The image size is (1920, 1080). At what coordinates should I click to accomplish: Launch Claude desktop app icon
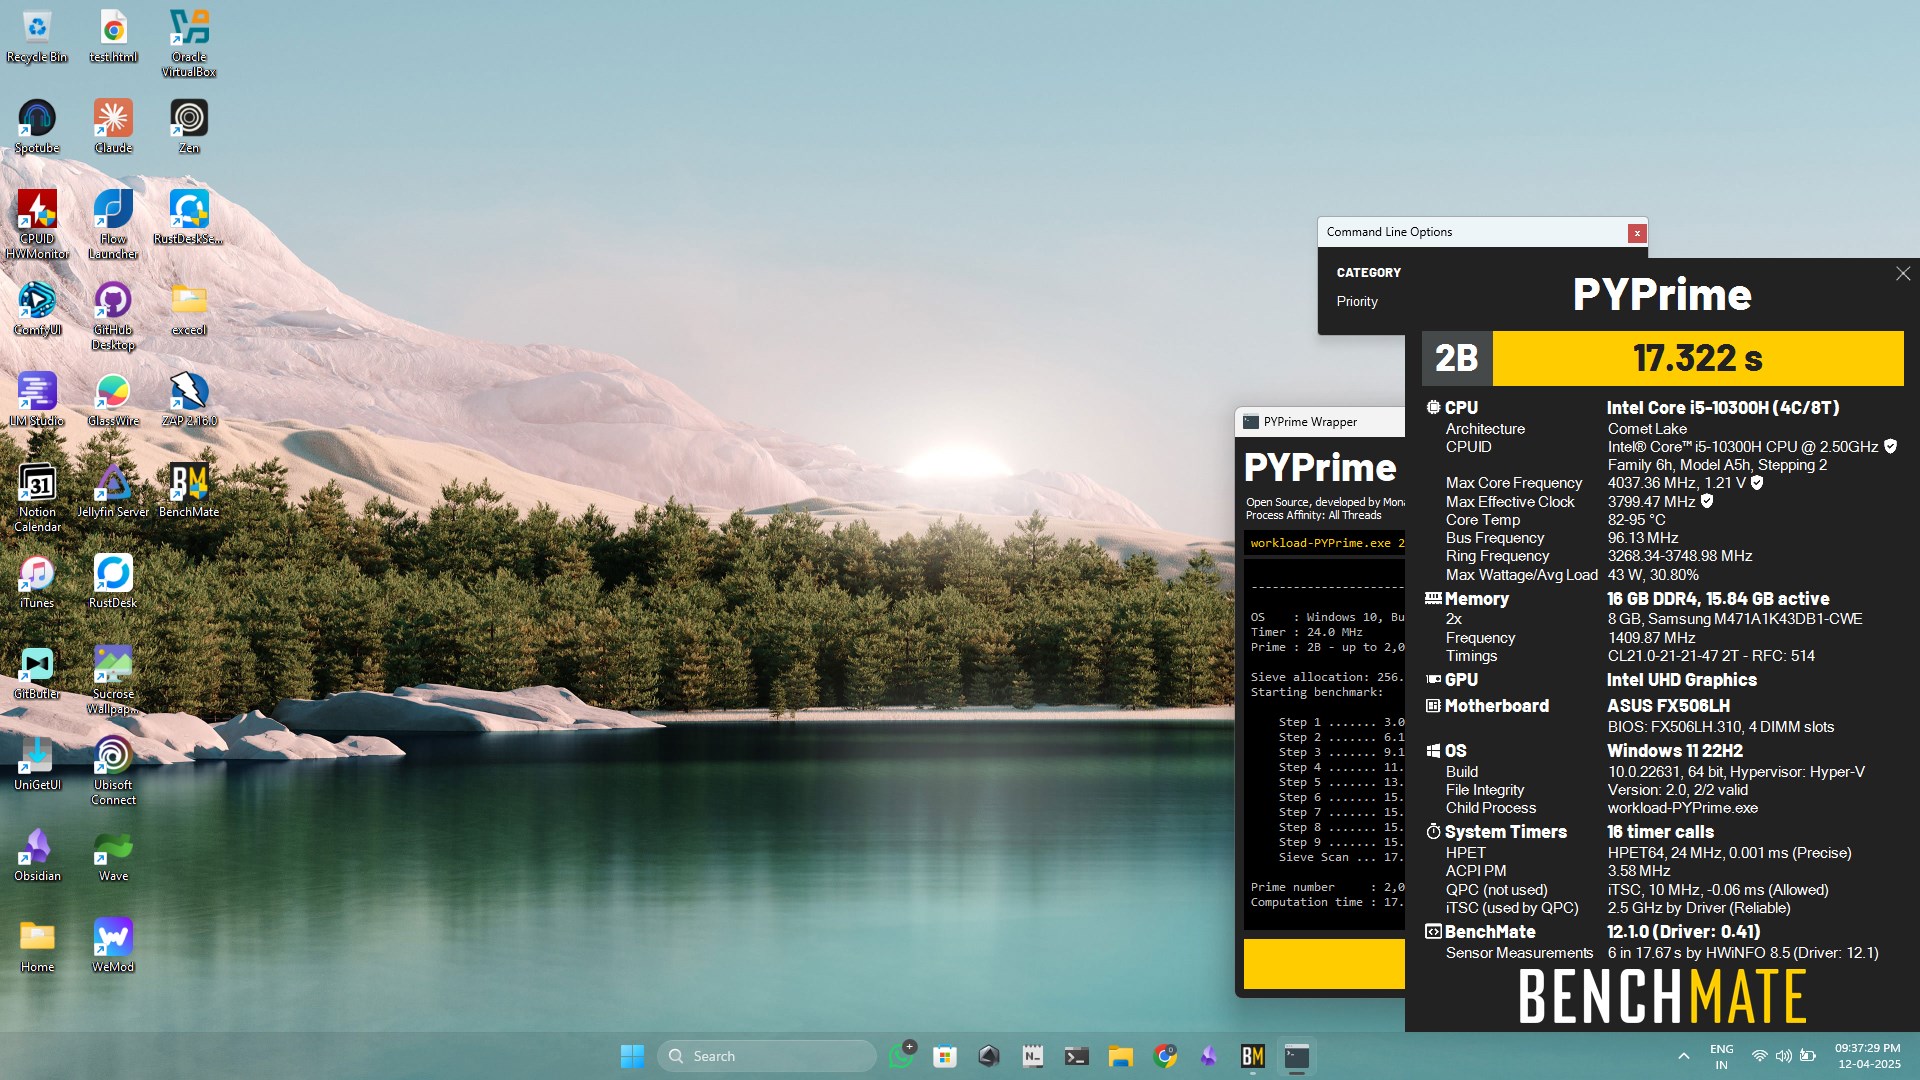[x=113, y=127]
